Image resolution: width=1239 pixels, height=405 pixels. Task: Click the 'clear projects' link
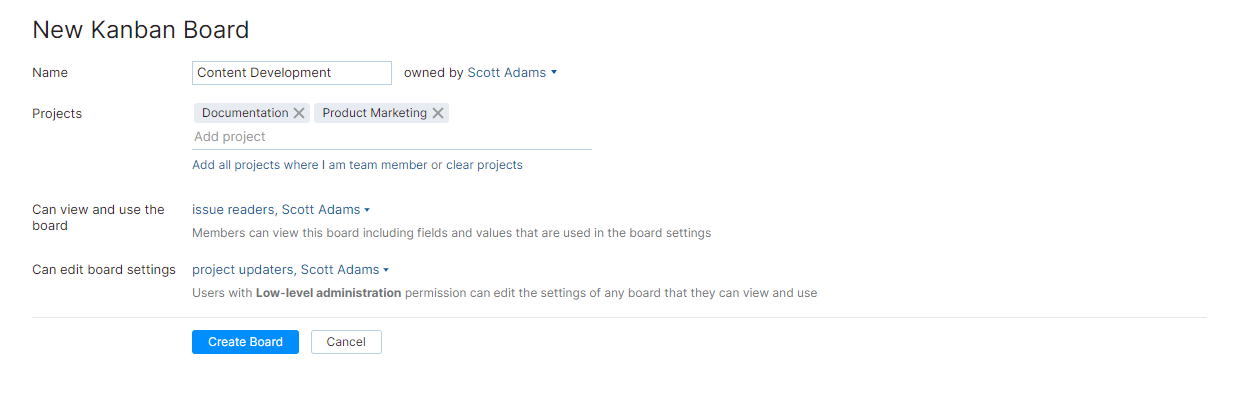484,165
